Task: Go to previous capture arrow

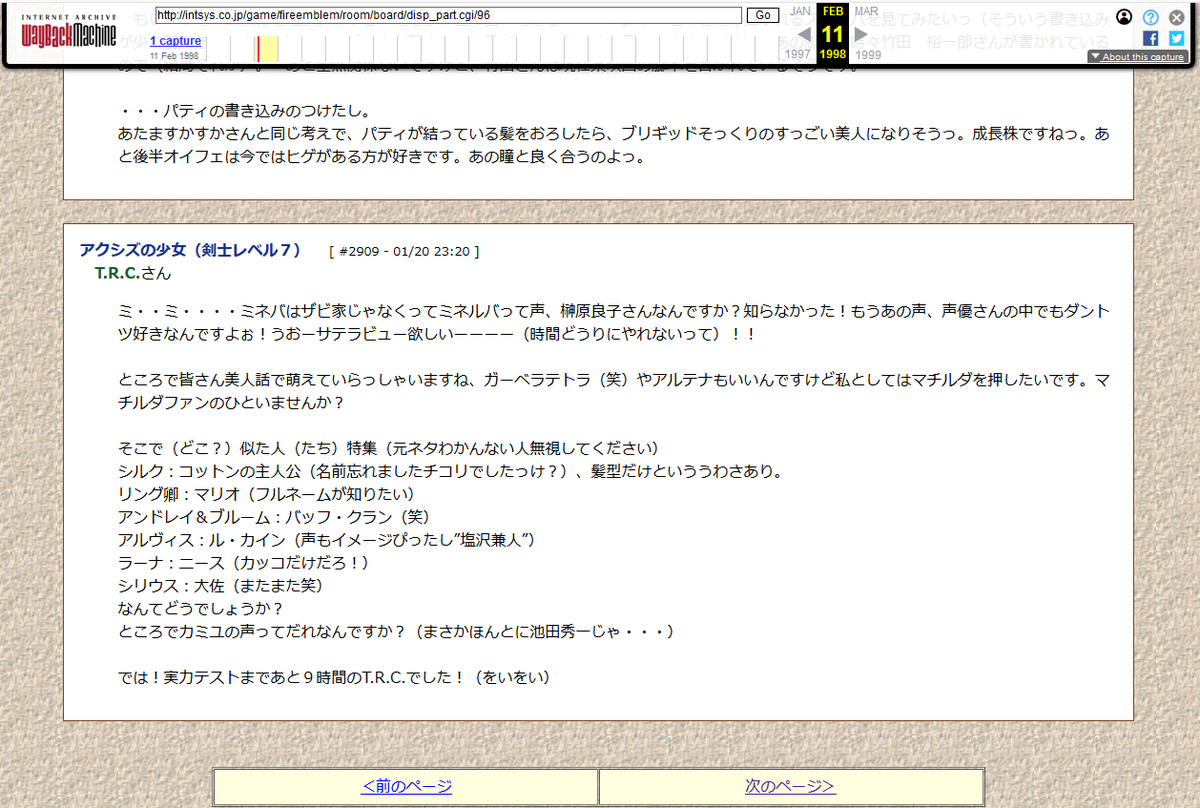Action: 802,34
